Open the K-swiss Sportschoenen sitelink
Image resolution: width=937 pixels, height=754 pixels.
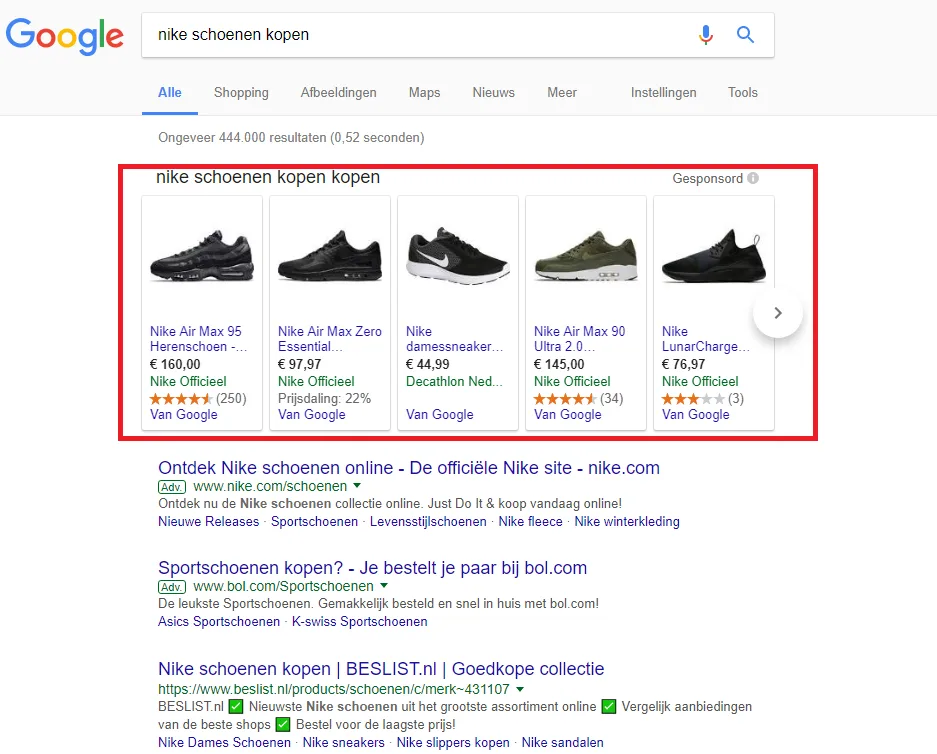coord(359,621)
